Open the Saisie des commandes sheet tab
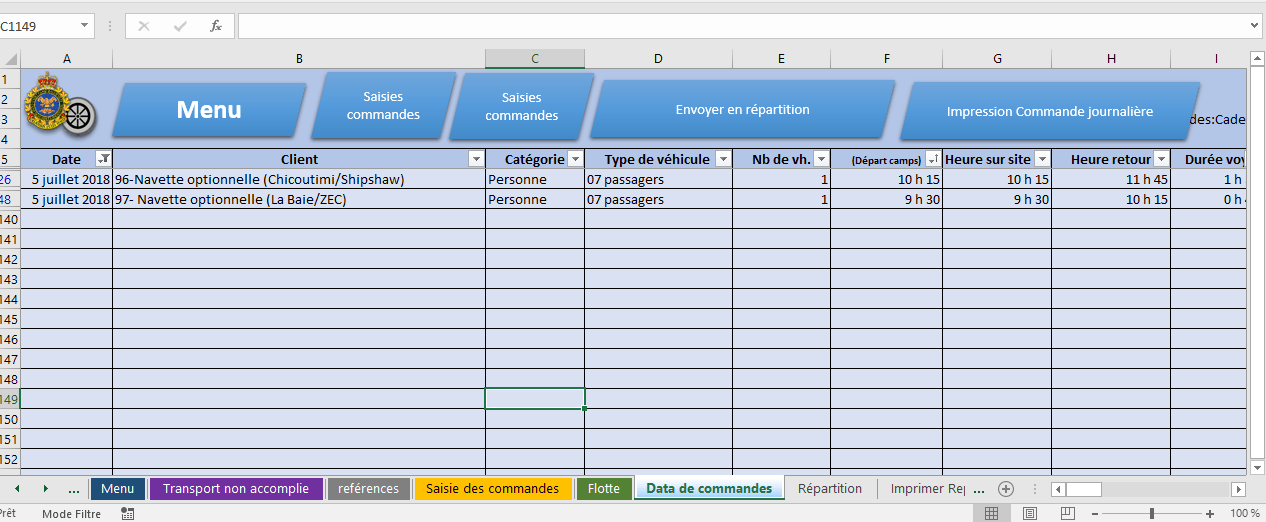The height and width of the screenshot is (522, 1266). 492,488
